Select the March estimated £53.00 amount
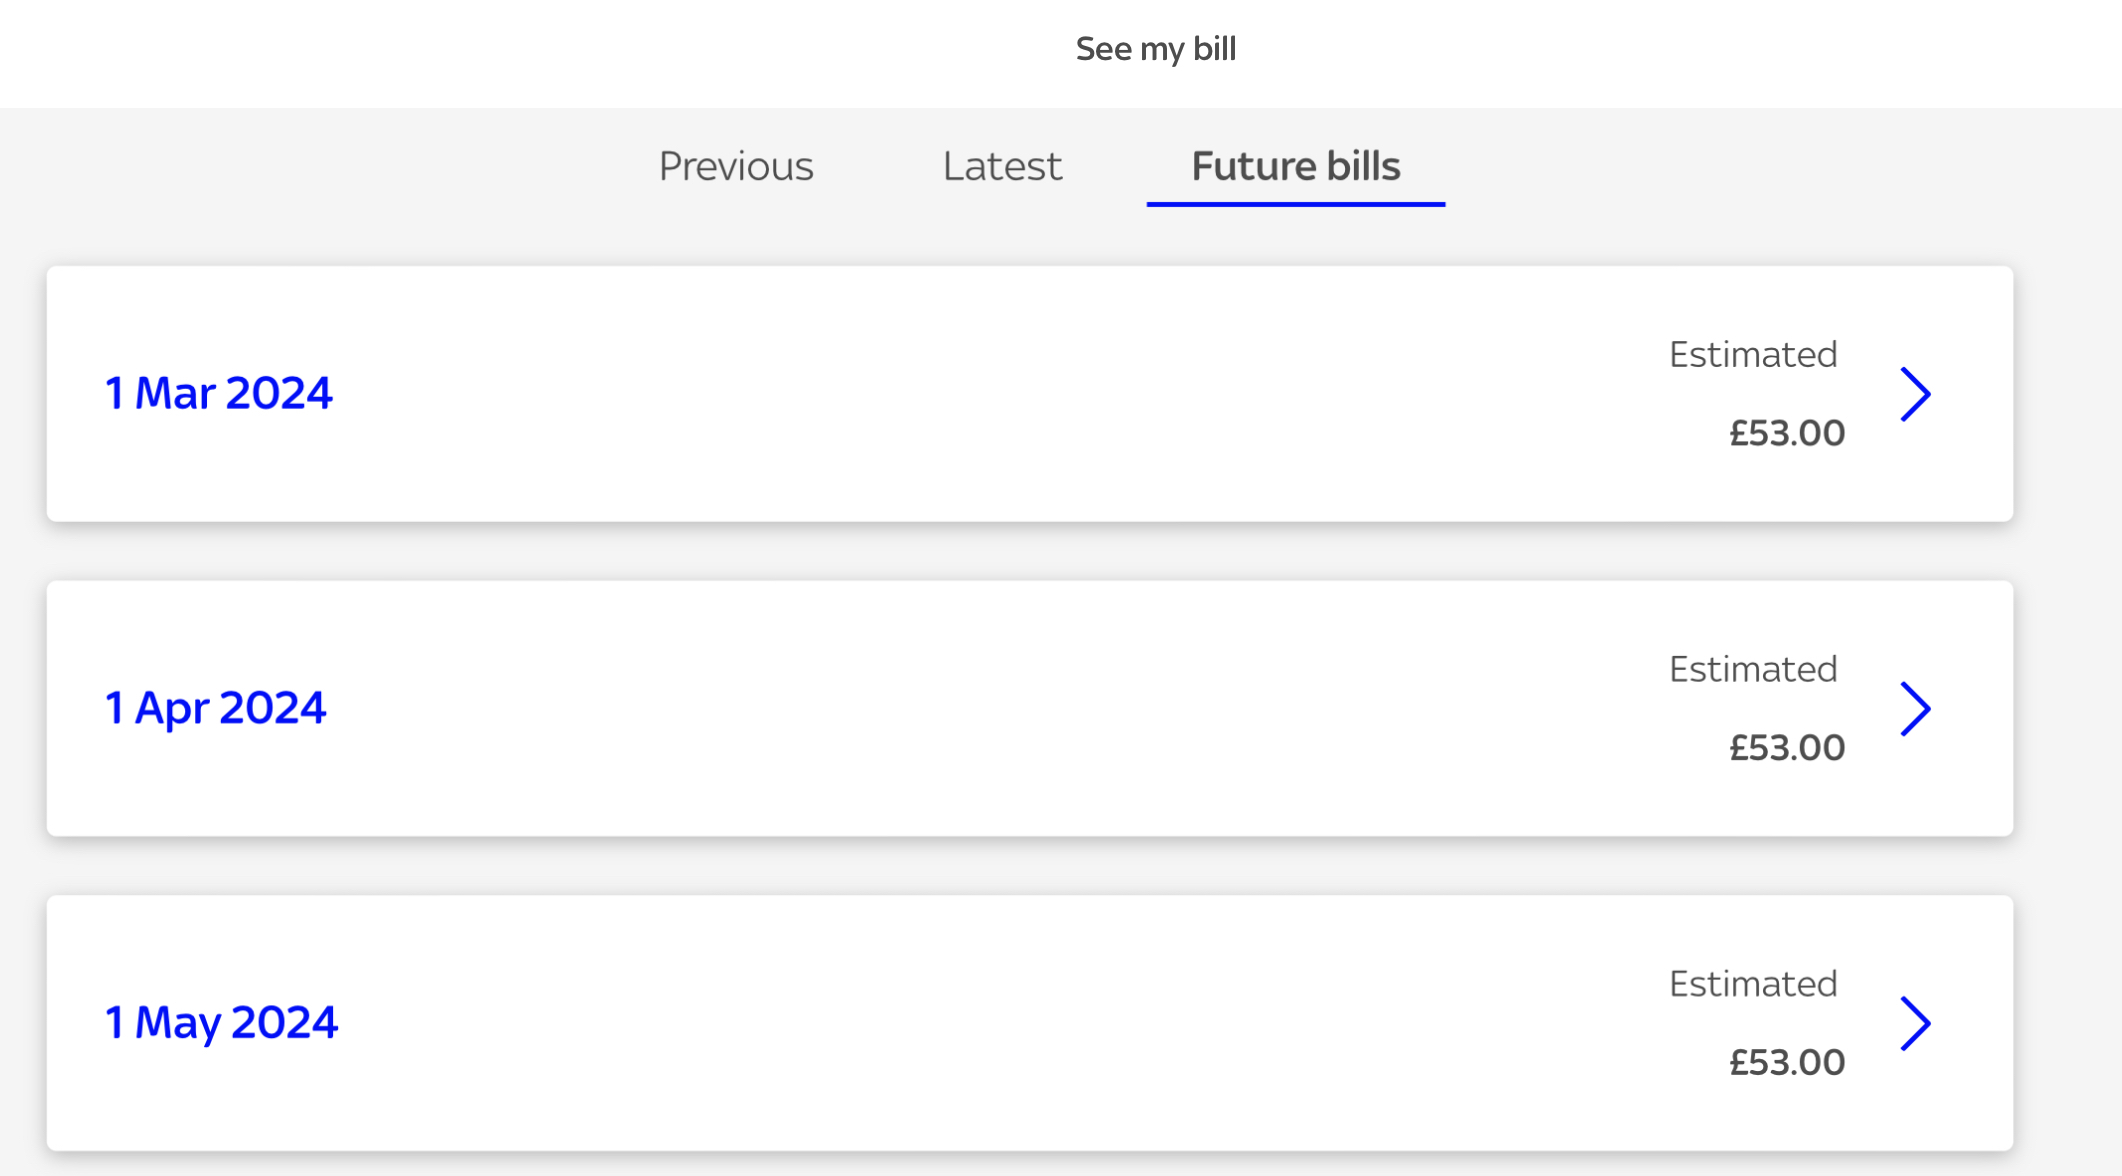 1787,433
